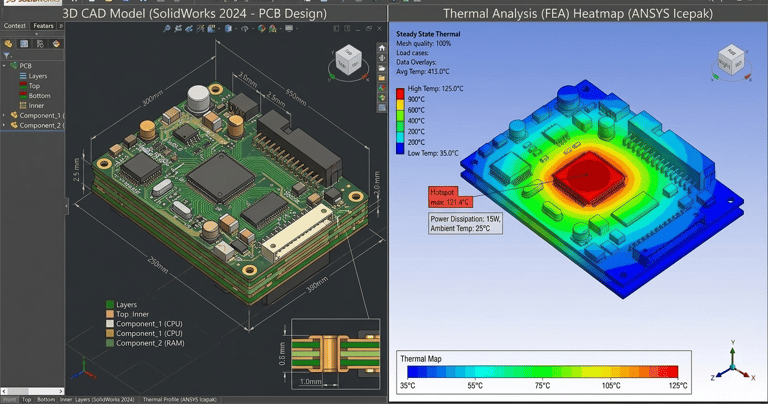Click the Avg Temp: 413.0°C readout
Image resolution: width=768 pixels, height=404 pixels.
[423, 71]
